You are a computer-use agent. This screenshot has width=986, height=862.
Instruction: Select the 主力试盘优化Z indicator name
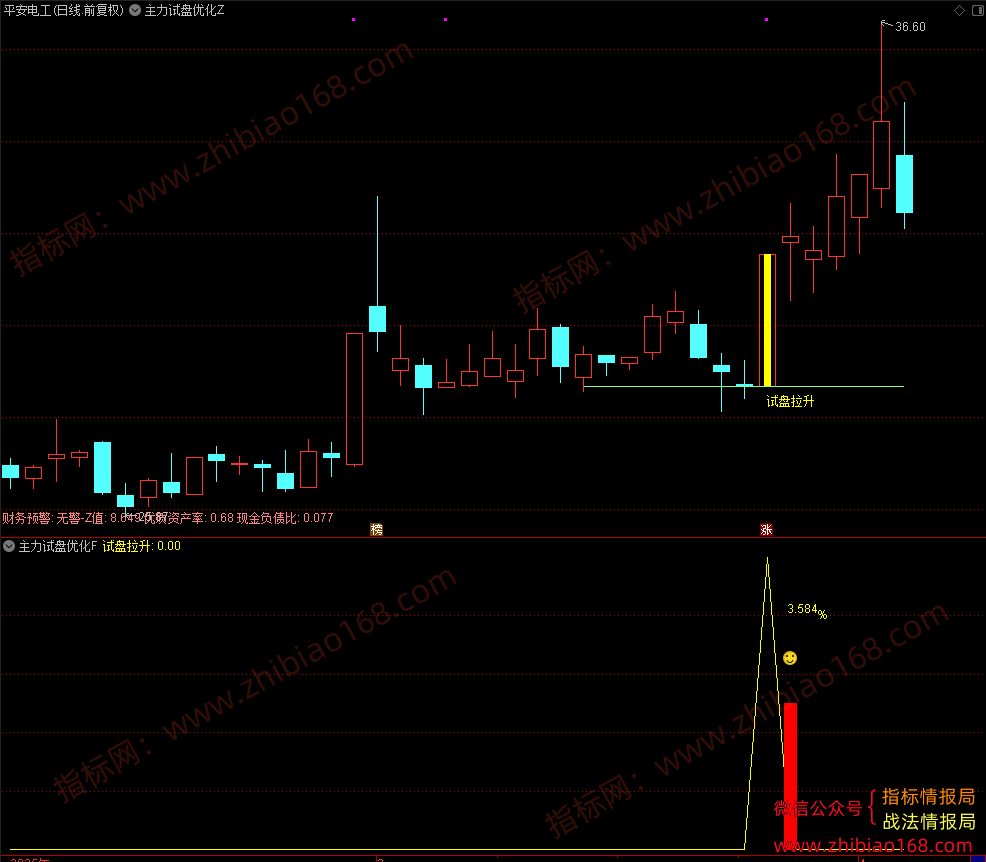(184, 10)
